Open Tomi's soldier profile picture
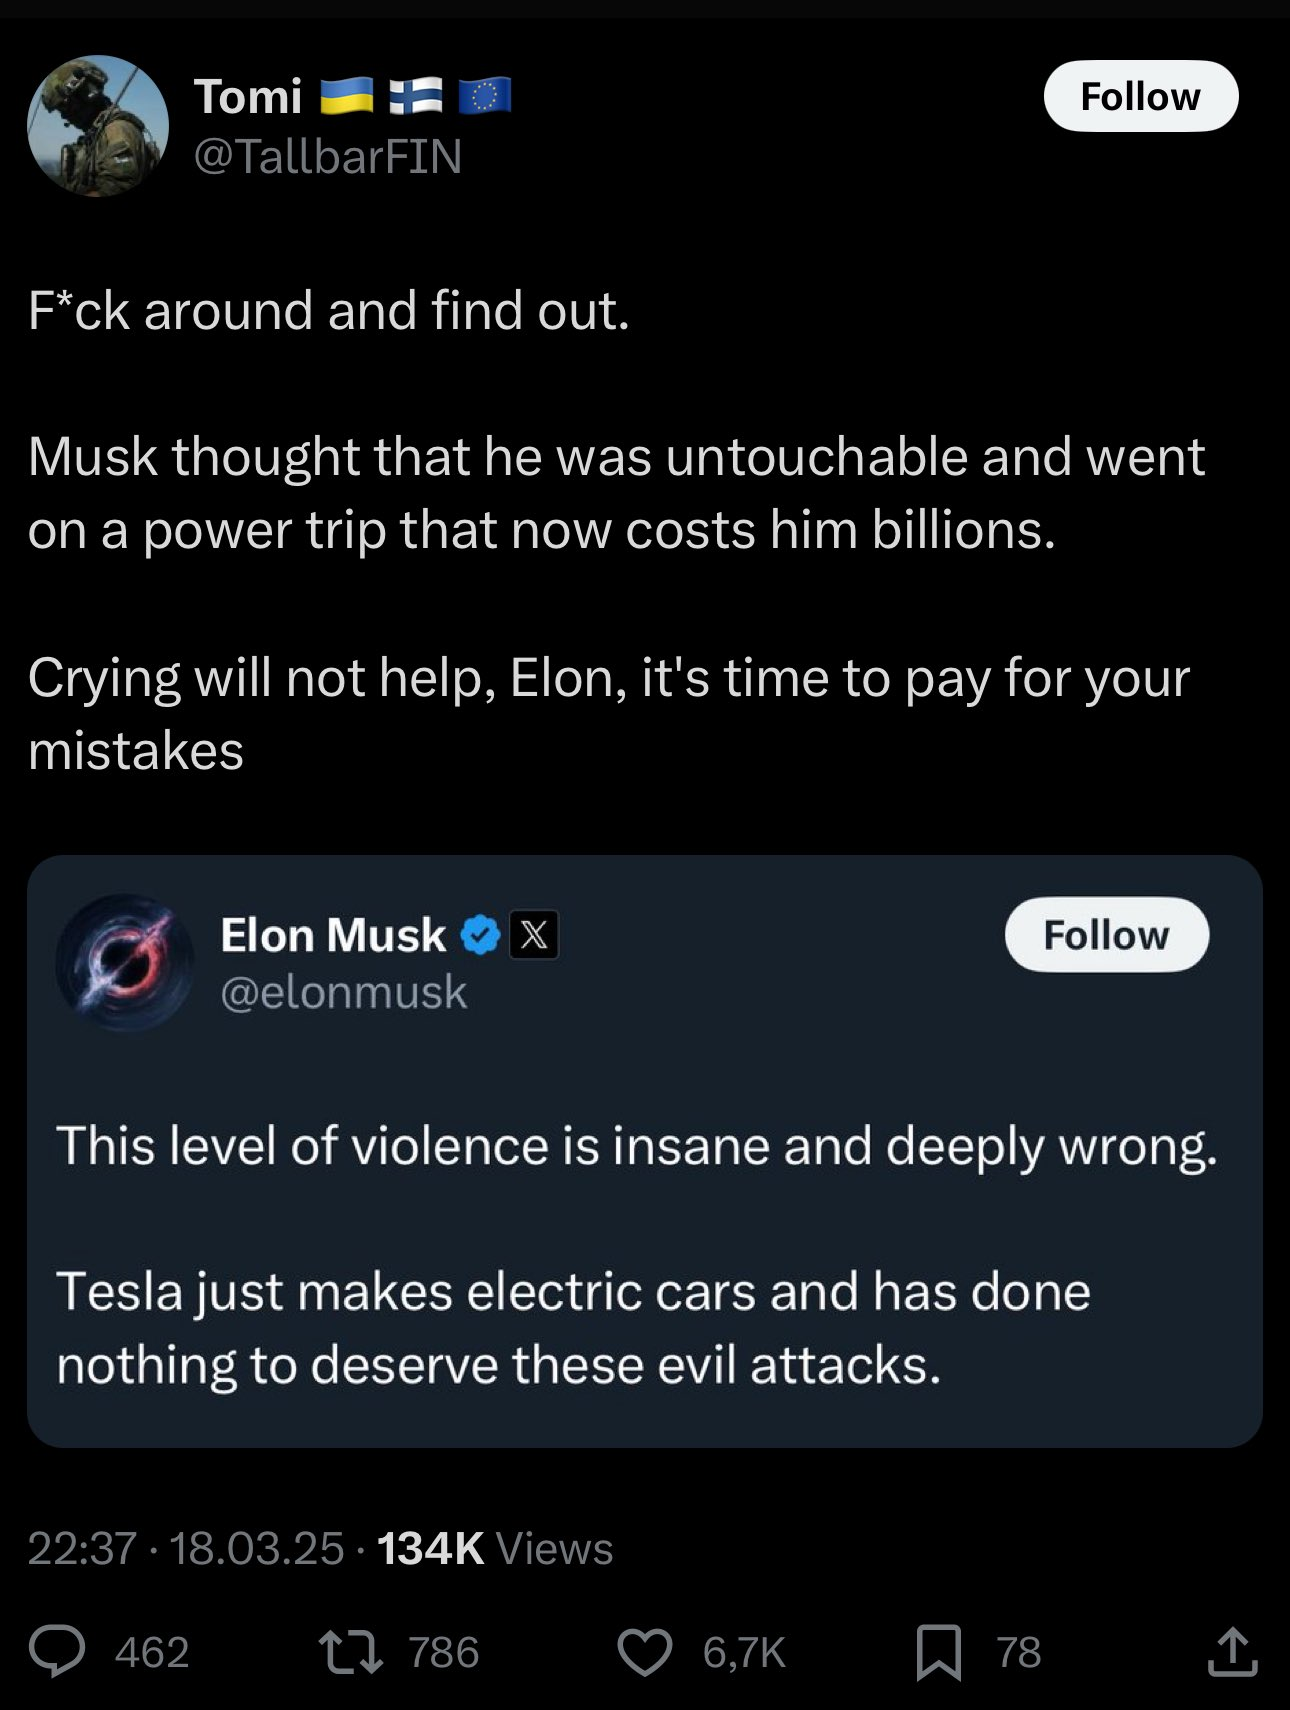Viewport: 1290px width, 1710px height. pos(98,126)
